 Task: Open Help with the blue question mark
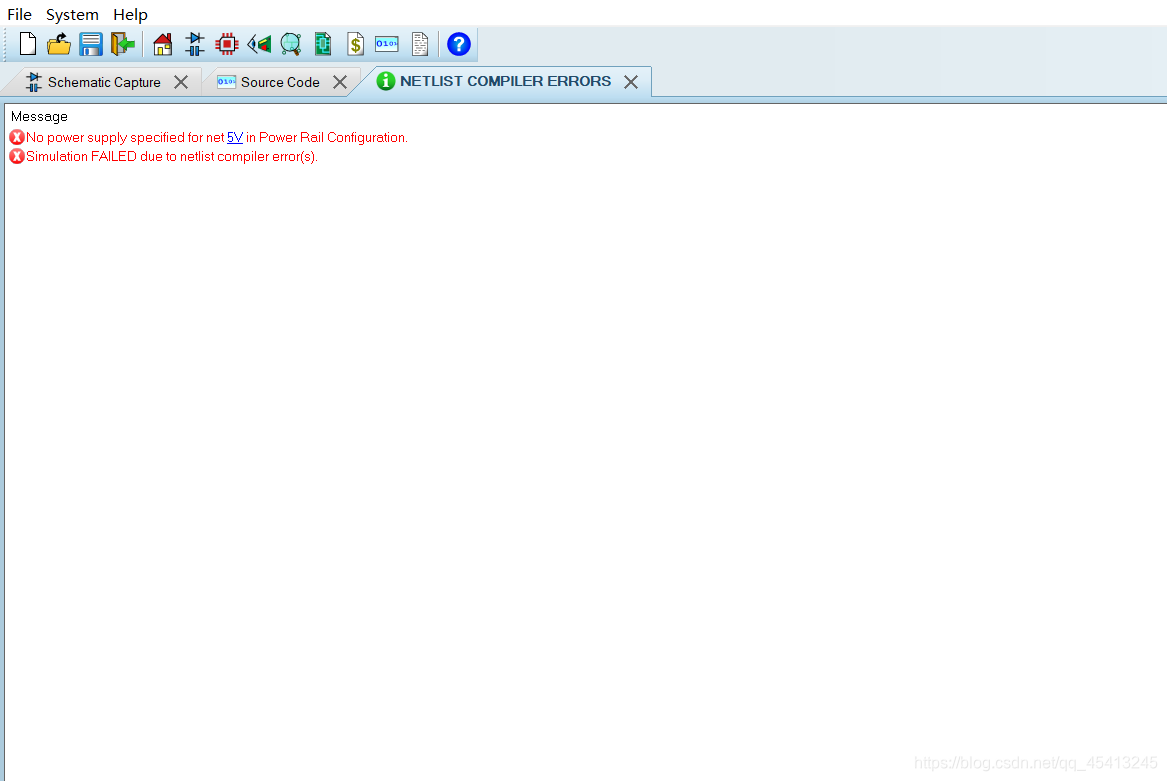coord(458,45)
